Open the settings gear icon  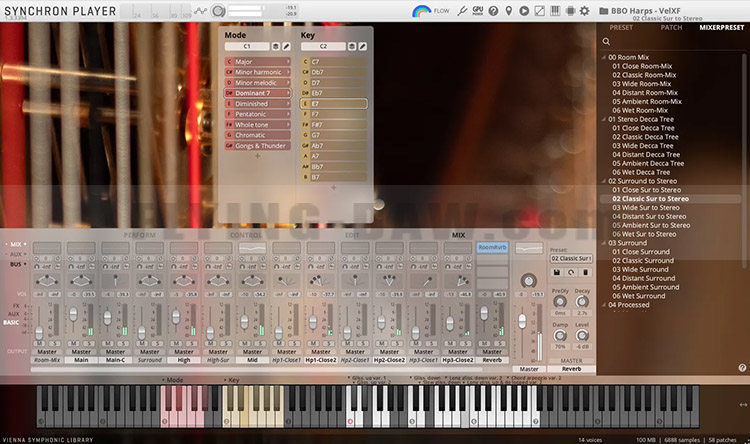[585, 11]
